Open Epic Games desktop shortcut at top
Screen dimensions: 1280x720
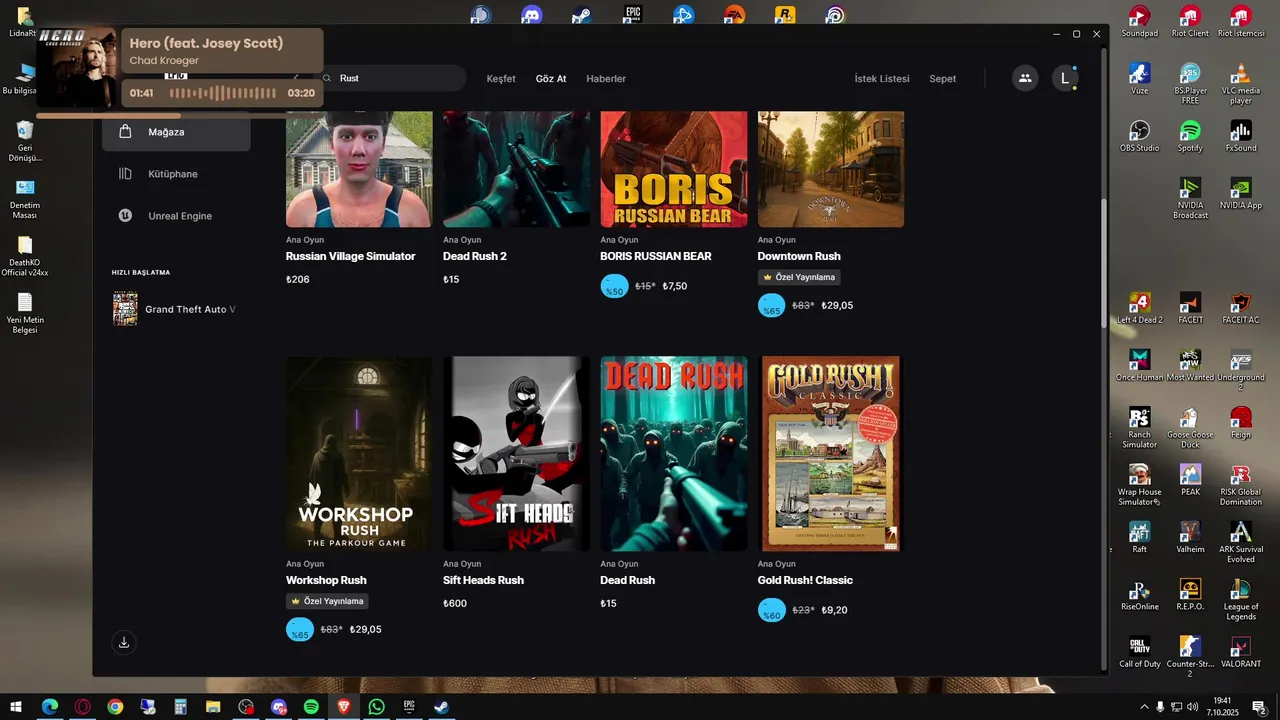(633, 15)
